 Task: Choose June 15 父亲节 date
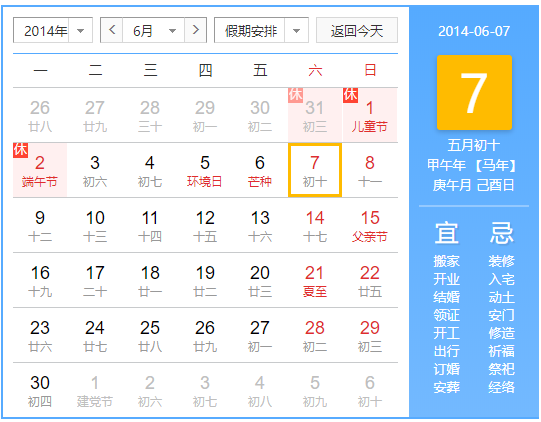coord(370,225)
